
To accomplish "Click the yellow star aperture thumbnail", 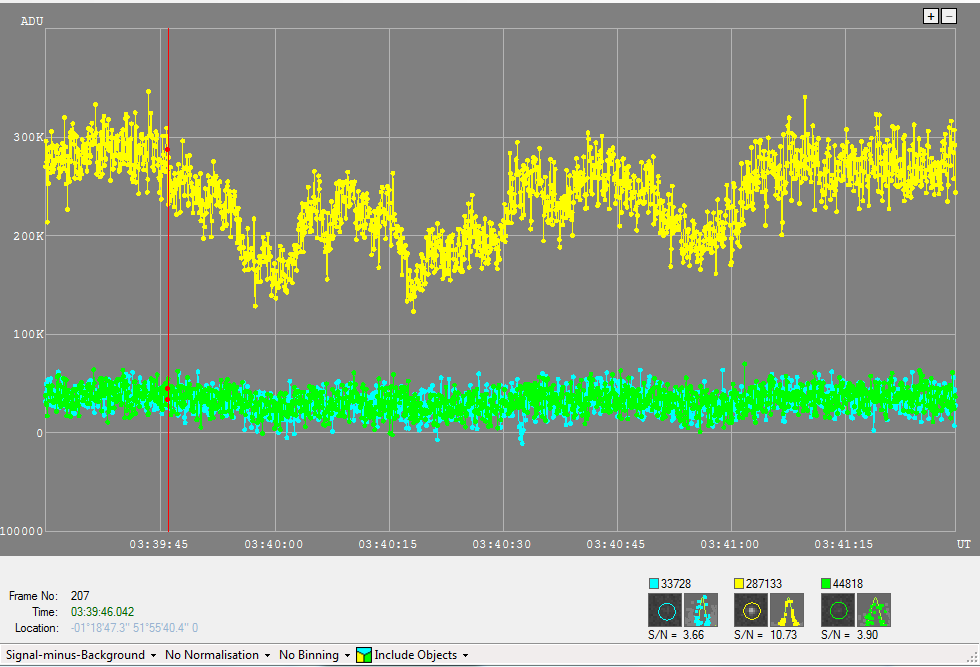I will 751,609.
